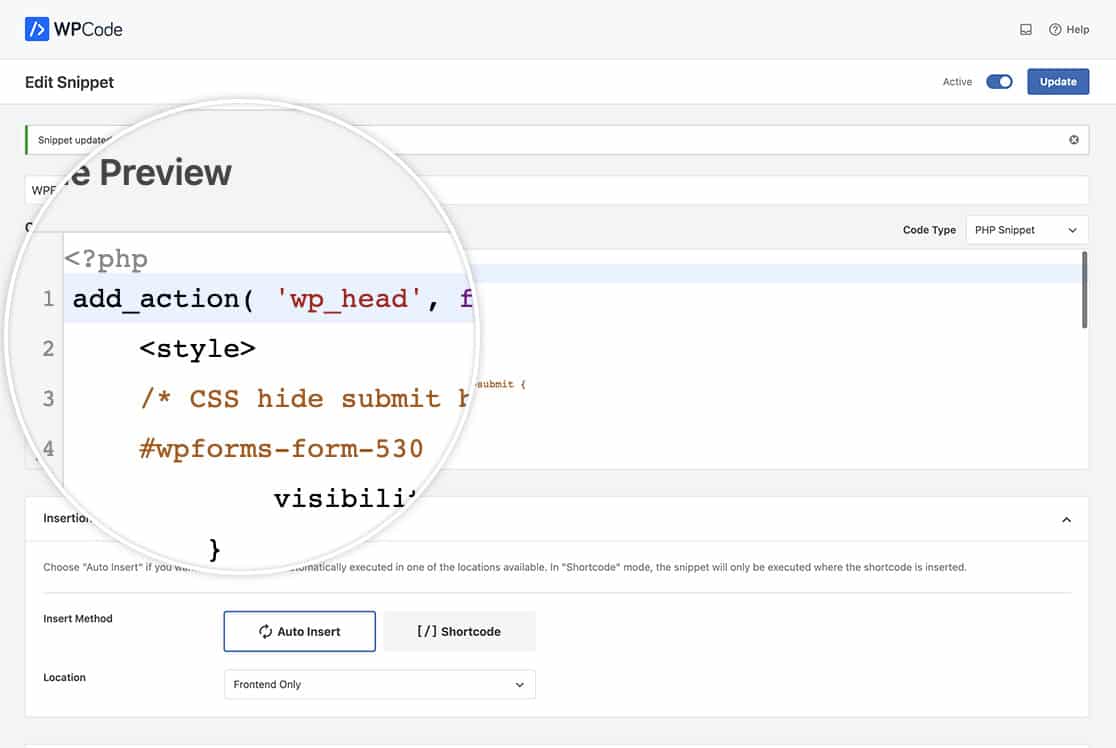Click the Update button

click(1058, 82)
